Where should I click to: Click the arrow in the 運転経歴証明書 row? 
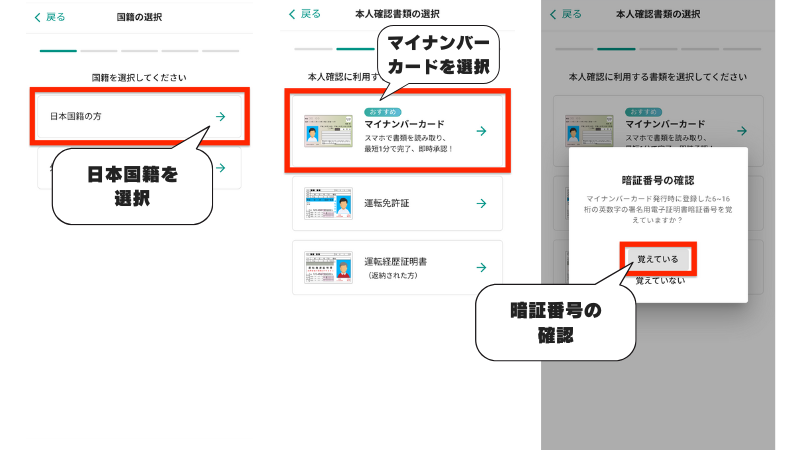click(x=481, y=267)
